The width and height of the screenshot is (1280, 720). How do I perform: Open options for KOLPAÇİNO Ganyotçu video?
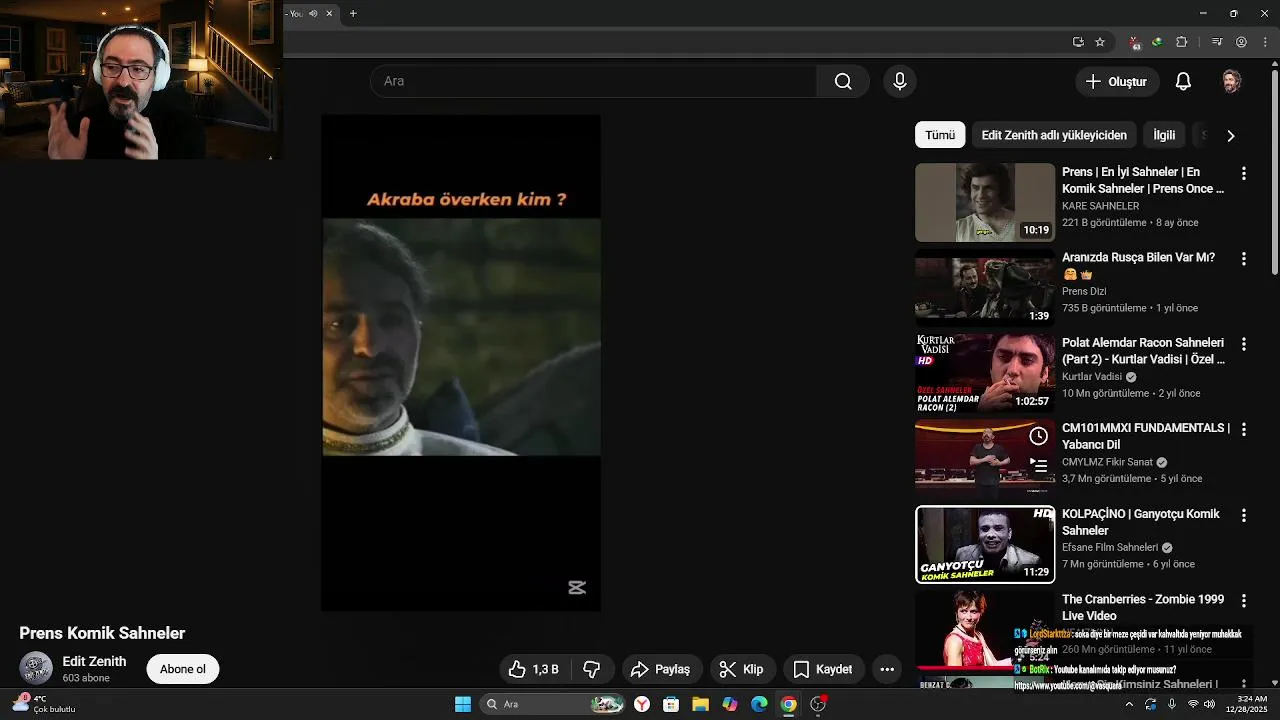point(1243,515)
